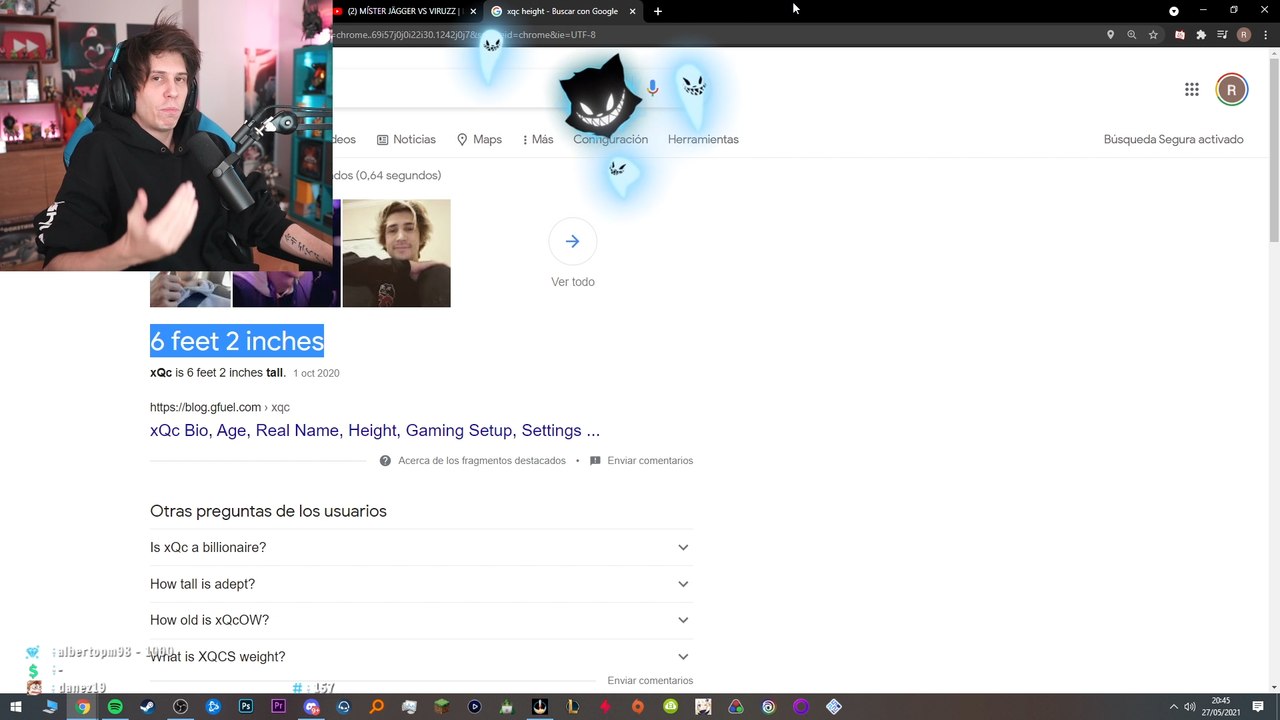This screenshot has width=1280, height=720.
Task: Click the Google account avatar on the page
Action: click(1232, 90)
